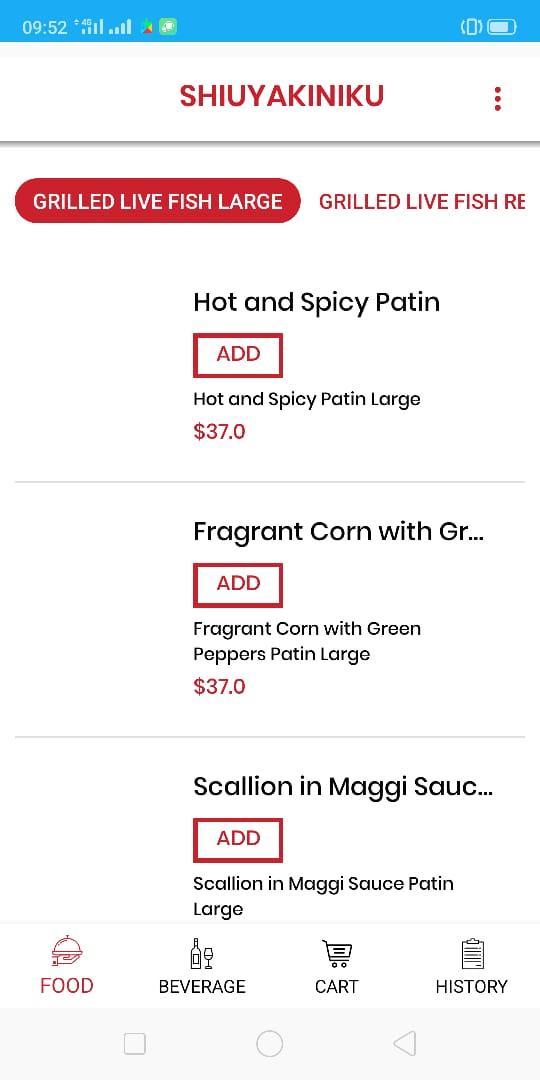Viewport: 540px width, 1080px height.
Task: Tap the Android home circle button
Action: click(269, 1043)
